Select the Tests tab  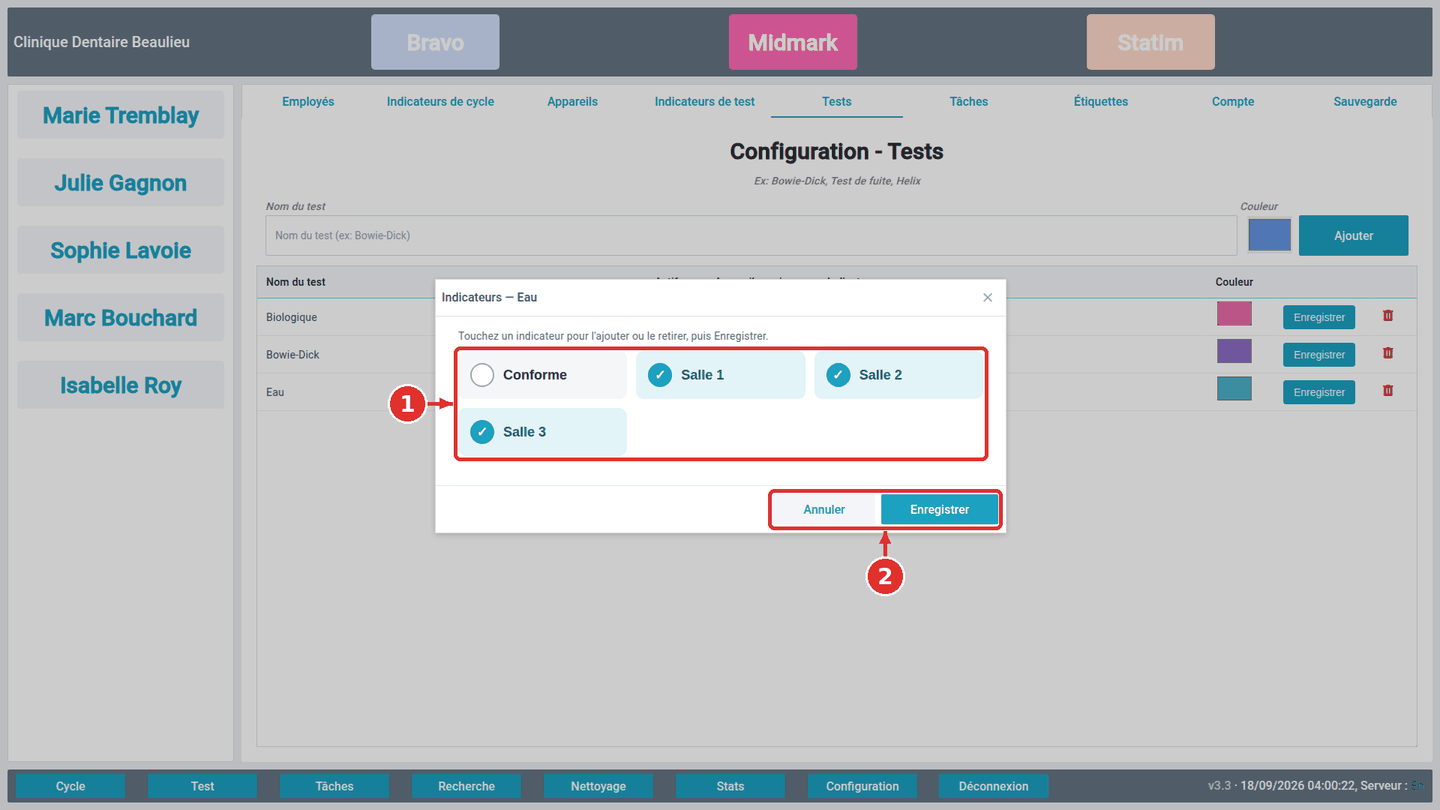click(837, 101)
